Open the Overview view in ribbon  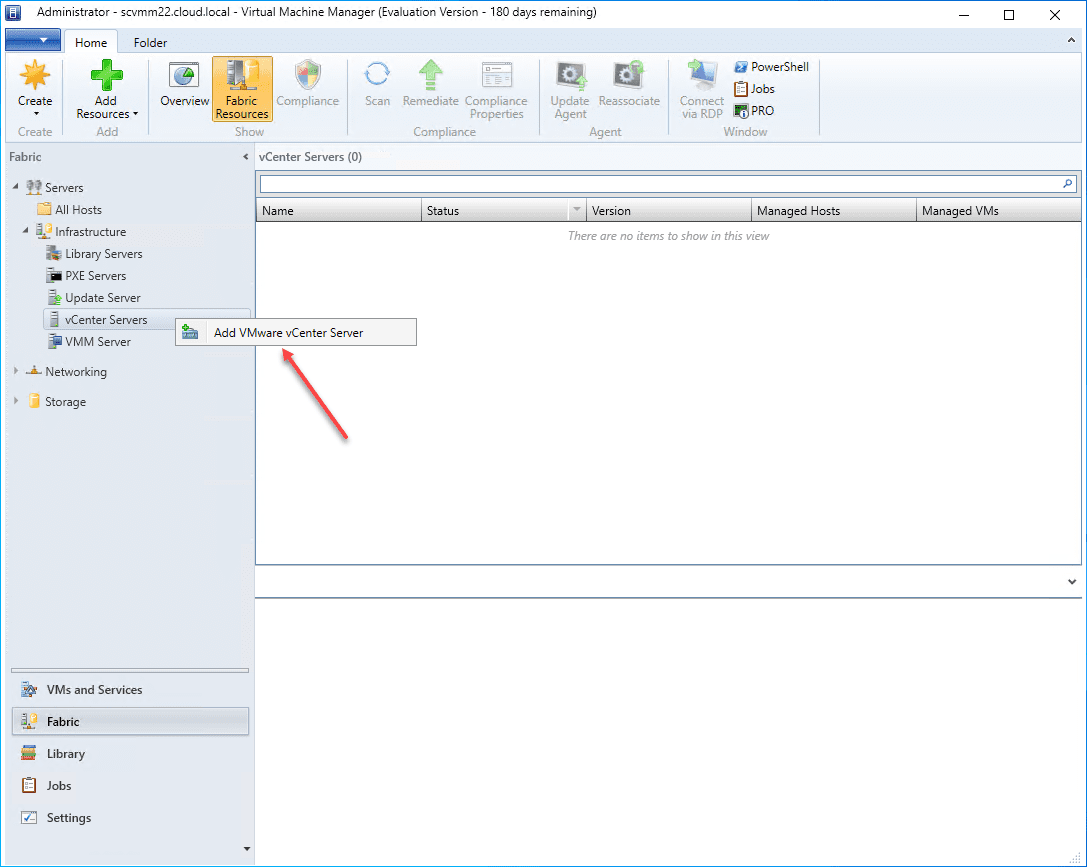coord(184,87)
